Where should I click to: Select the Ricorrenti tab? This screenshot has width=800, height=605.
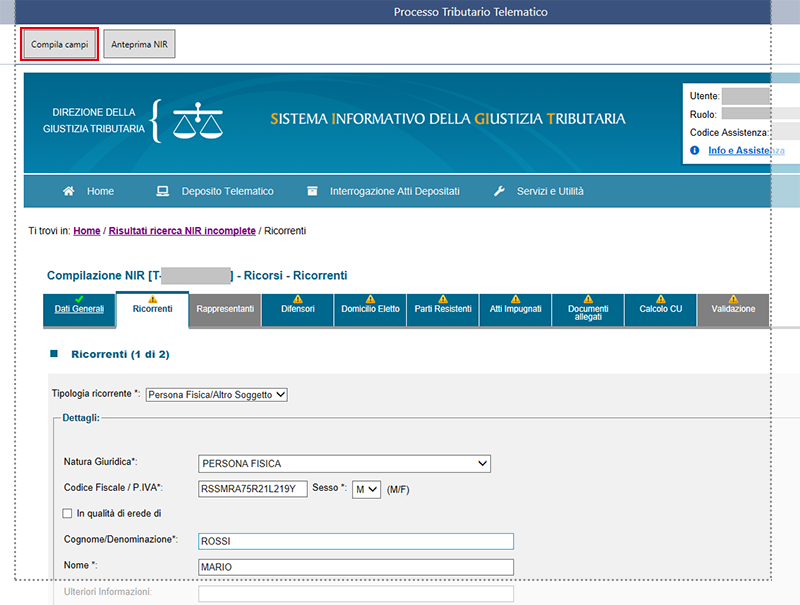(153, 310)
